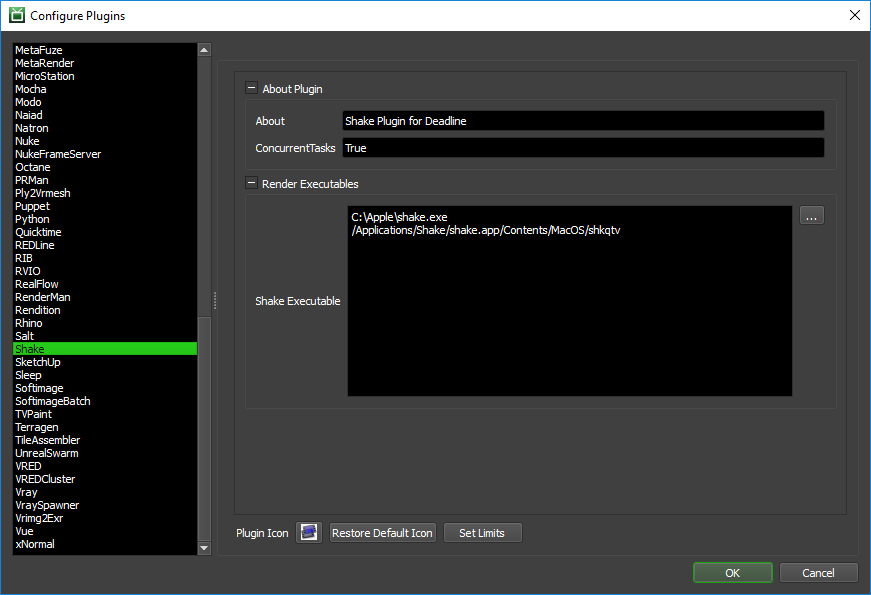Edit the ConcurrentTasks value field
This screenshot has height=595, width=871.
coord(585,146)
